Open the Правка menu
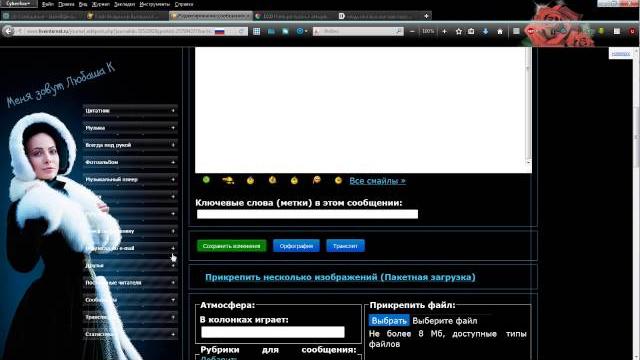 66,4
